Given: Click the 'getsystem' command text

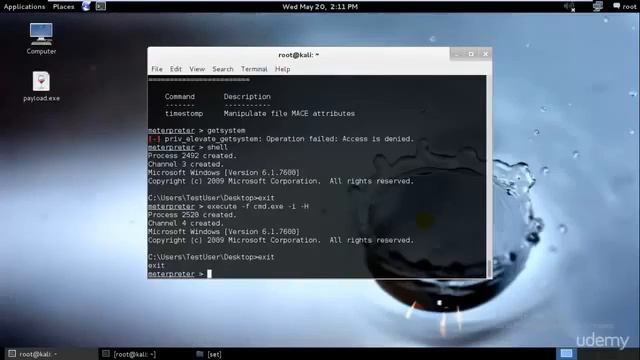Looking at the screenshot, I should click(x=226, y=131).
